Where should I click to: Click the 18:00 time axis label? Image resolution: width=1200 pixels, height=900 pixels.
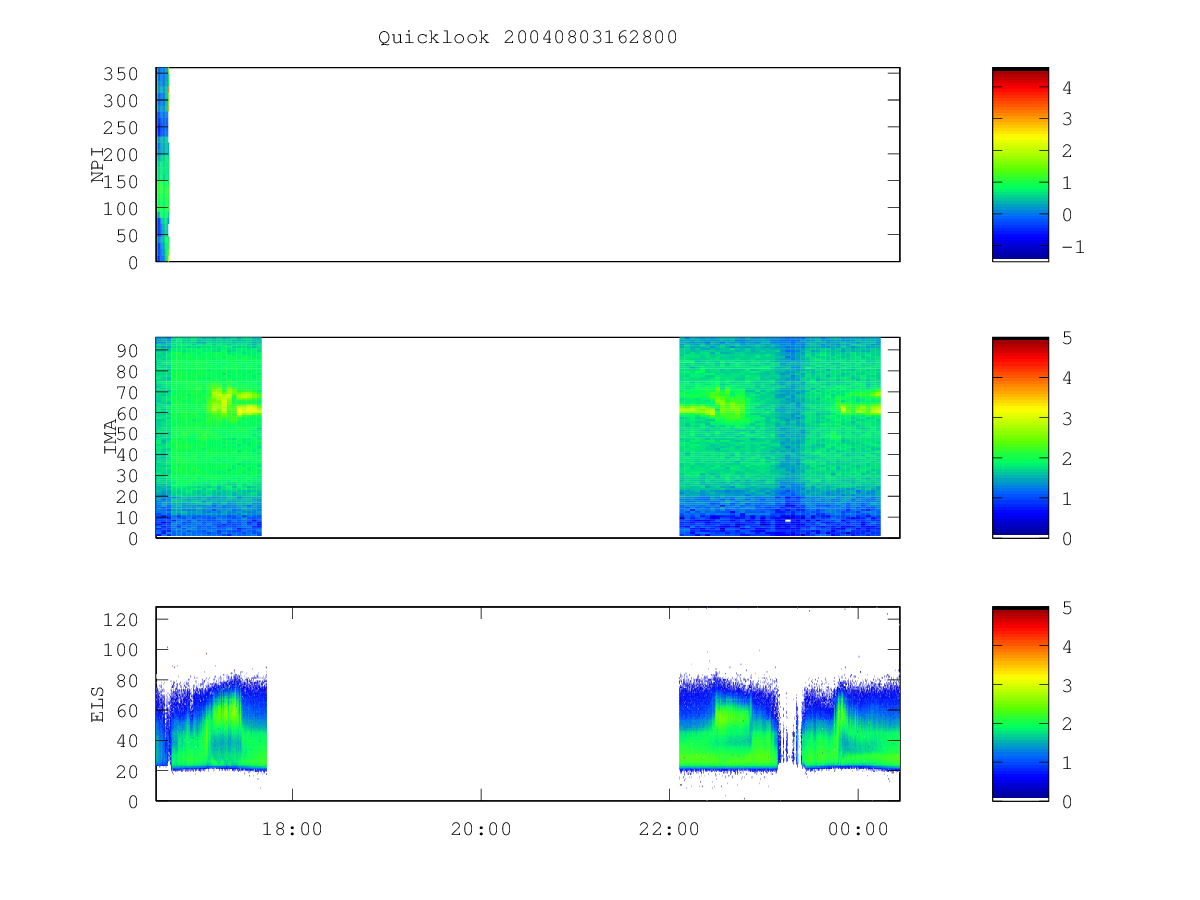click(x=292, y=829)
